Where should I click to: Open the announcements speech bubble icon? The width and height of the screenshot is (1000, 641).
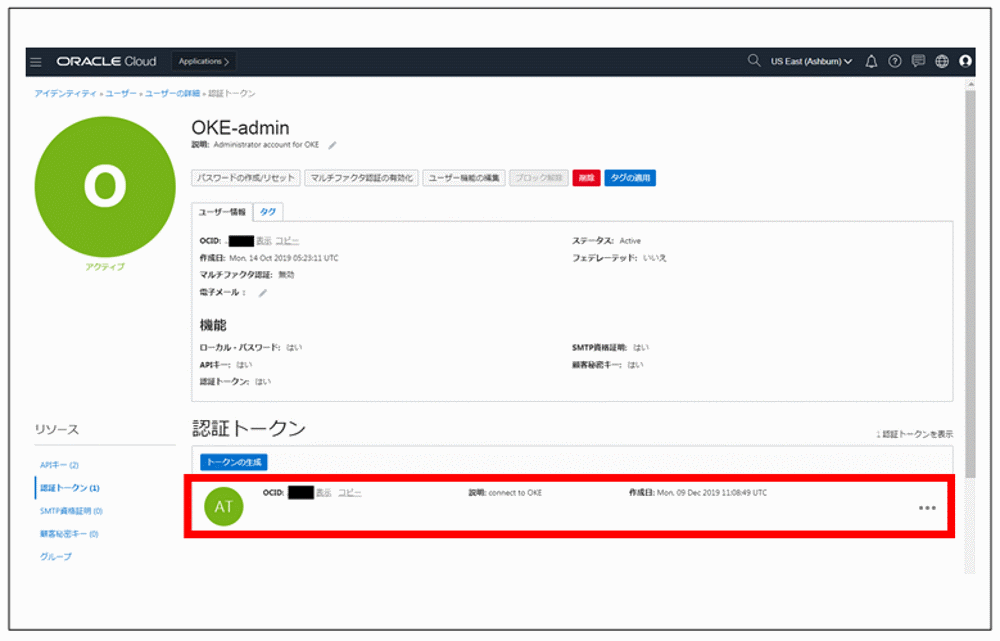[916, 61]
